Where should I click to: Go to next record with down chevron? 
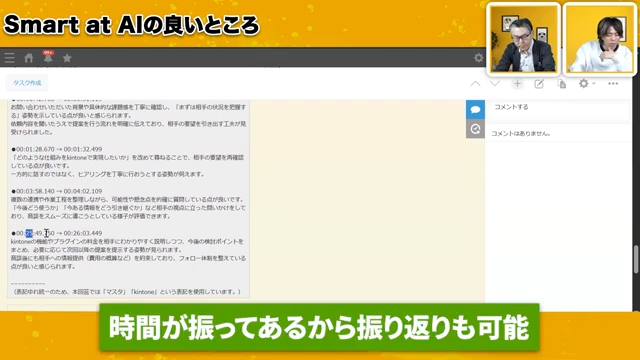[x=495, y=84]
